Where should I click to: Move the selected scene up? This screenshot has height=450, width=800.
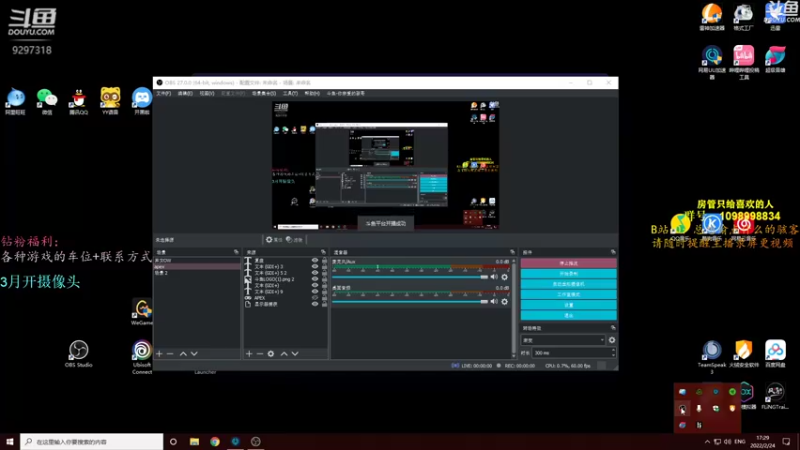click(183, 354)
